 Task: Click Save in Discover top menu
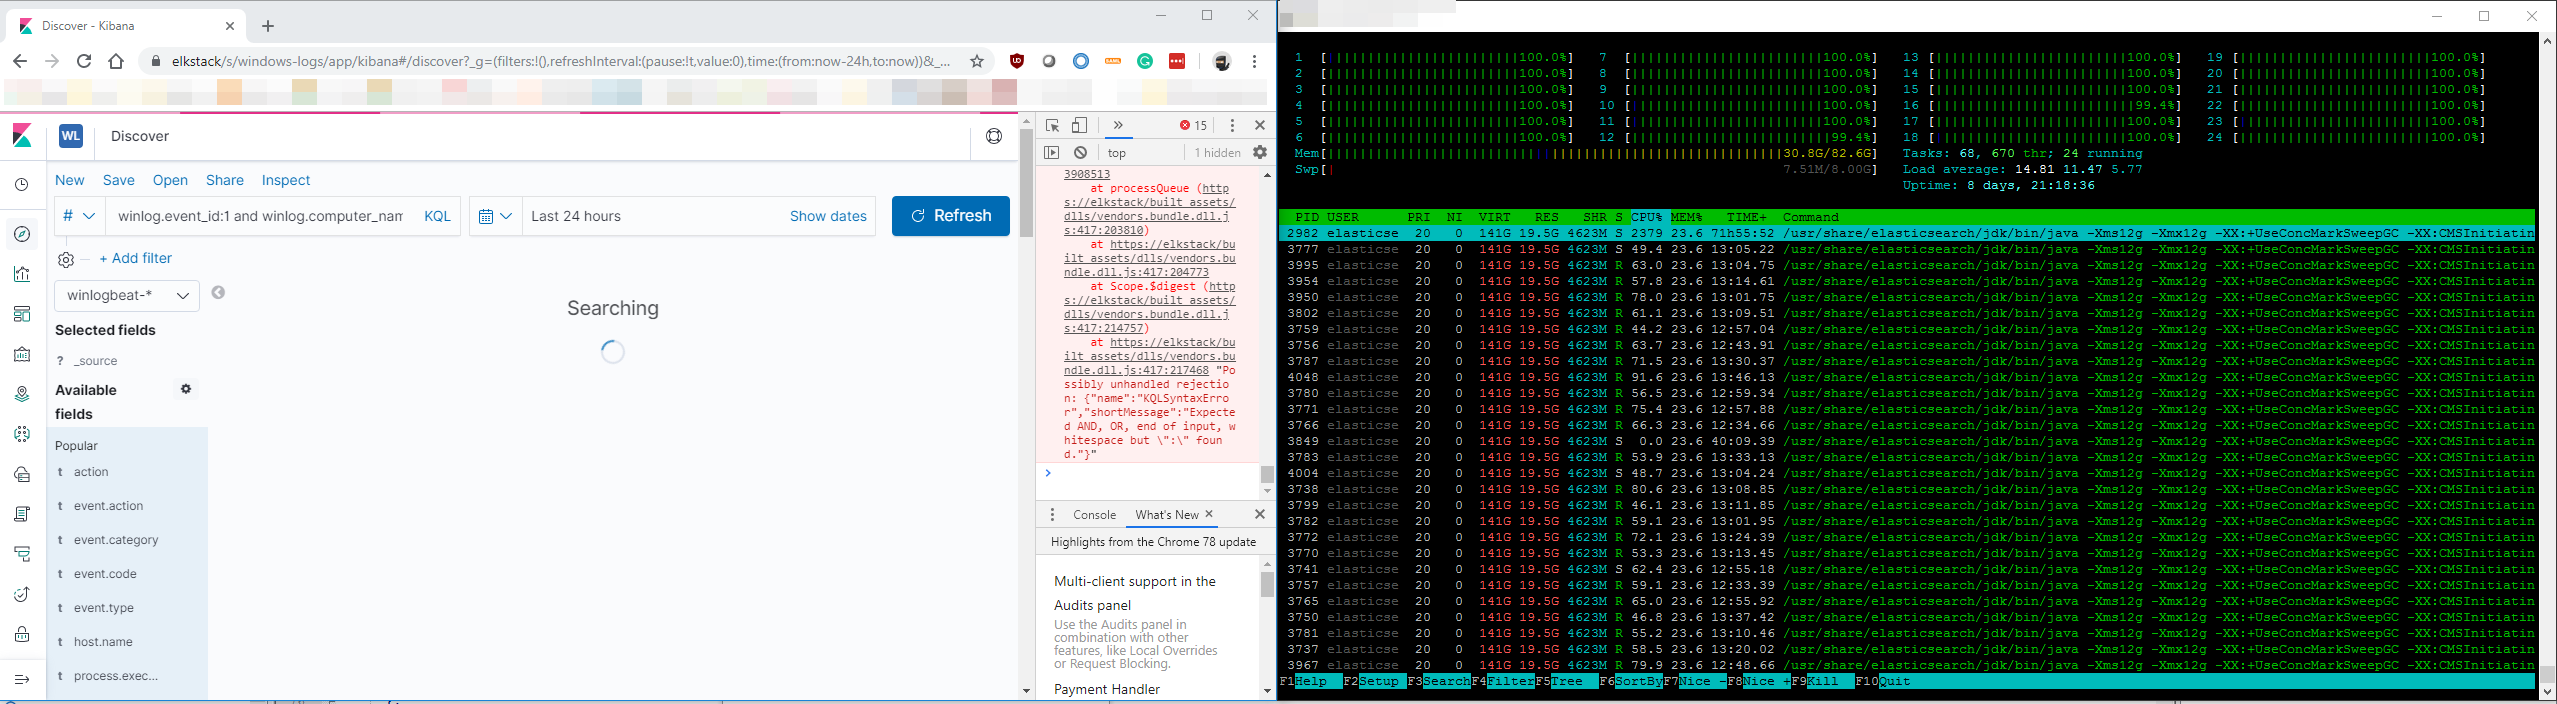[x=118, y=180]
